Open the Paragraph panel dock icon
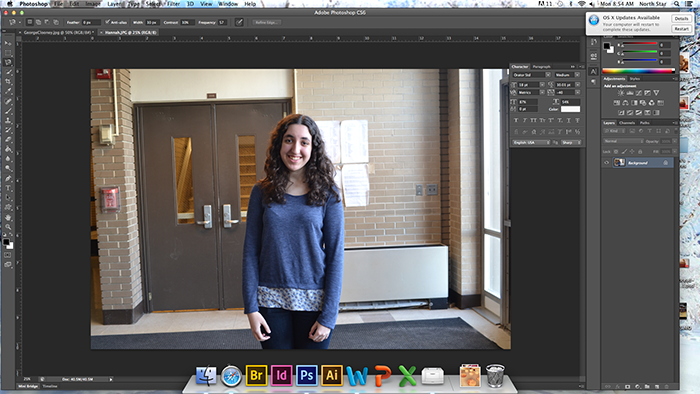This screenshot has width=700, height=394. pos(593,82)
